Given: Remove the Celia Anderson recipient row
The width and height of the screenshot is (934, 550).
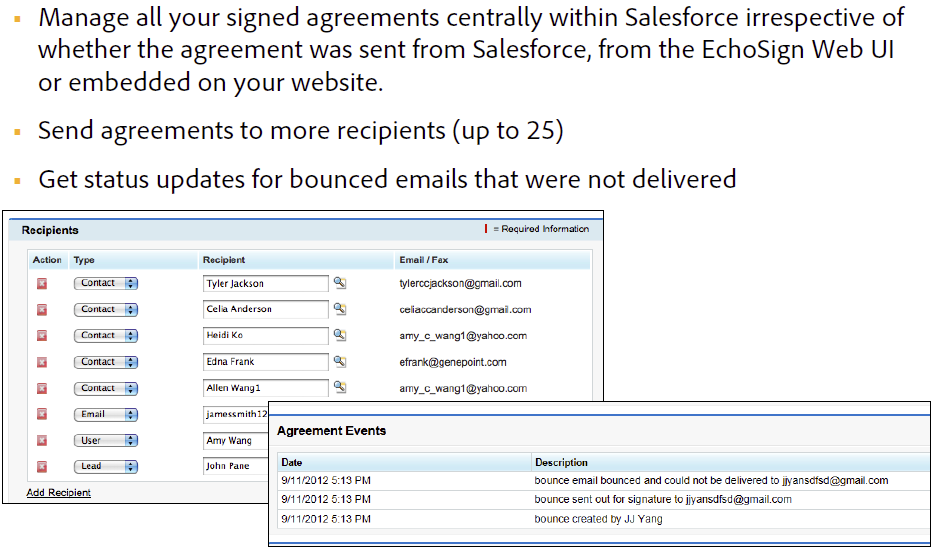Looking at the screenshot, I should point(42,310).
